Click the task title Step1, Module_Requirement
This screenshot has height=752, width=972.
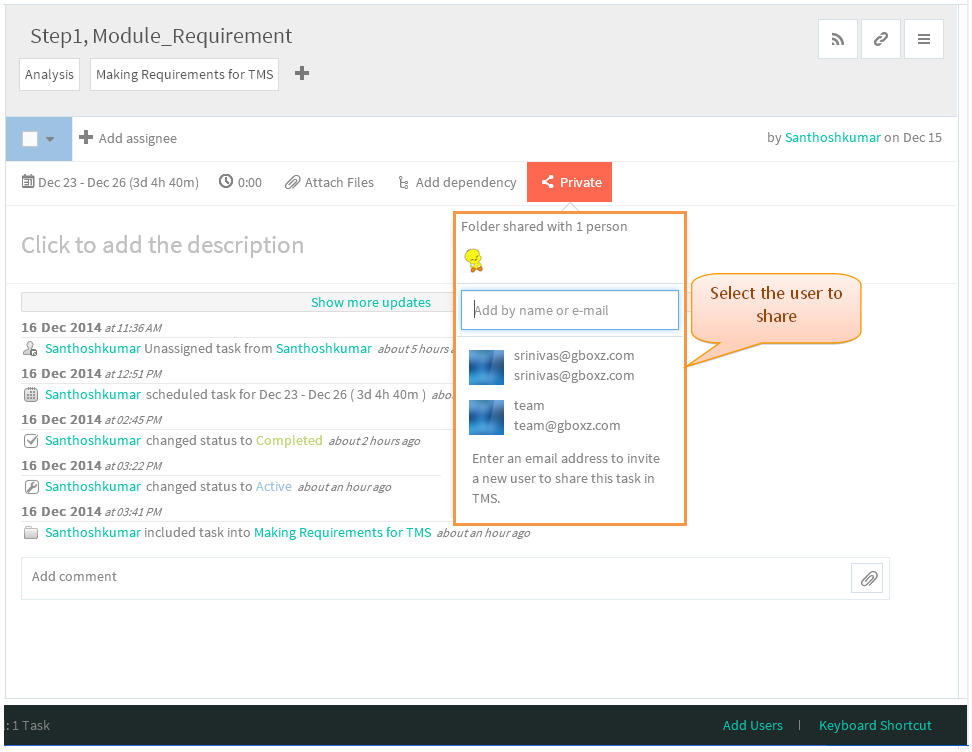point(161,36)
